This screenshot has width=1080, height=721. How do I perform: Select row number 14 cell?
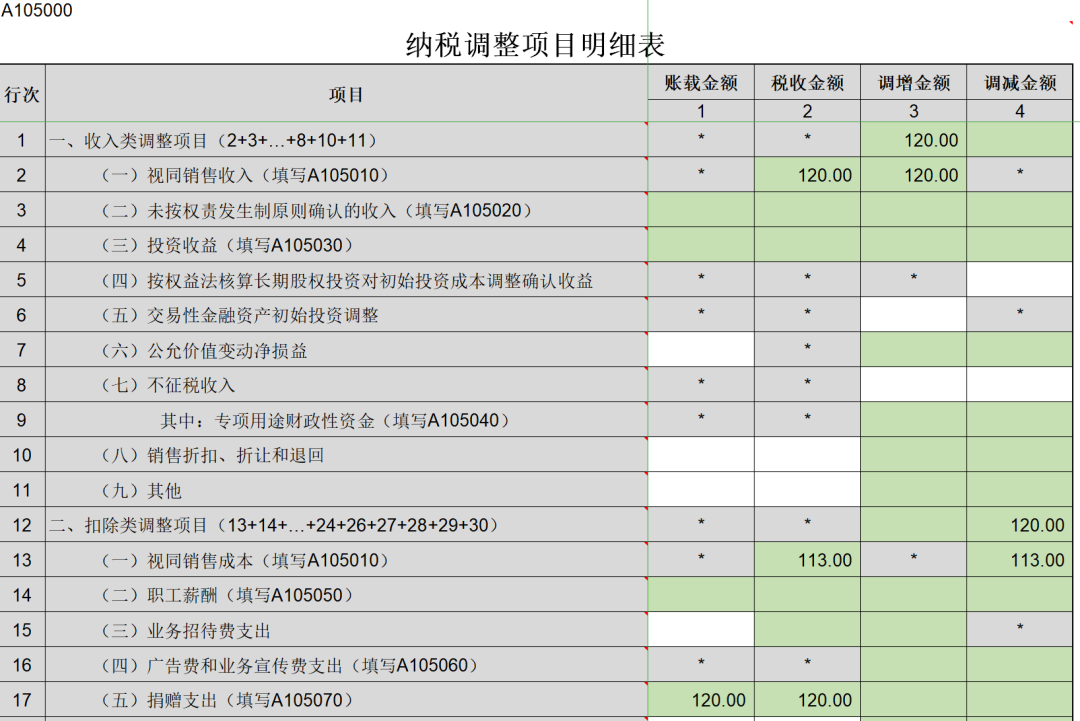tap(22, 595)
